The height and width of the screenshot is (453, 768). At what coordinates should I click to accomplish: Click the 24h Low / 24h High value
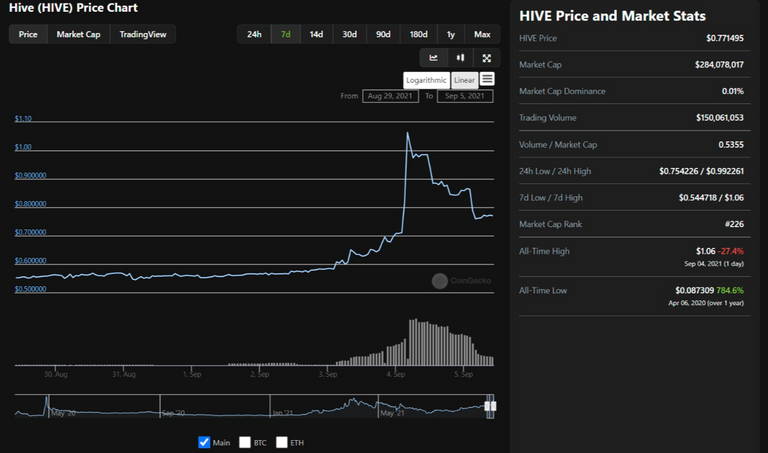coord(701,171)
